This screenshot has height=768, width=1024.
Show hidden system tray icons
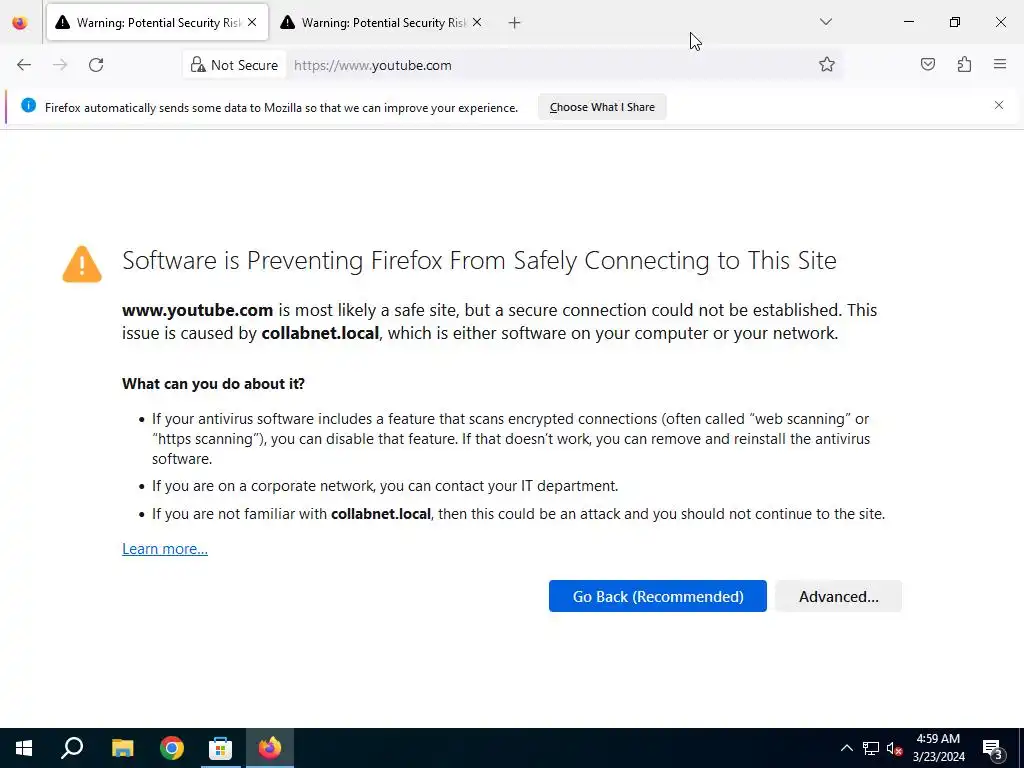846,748
